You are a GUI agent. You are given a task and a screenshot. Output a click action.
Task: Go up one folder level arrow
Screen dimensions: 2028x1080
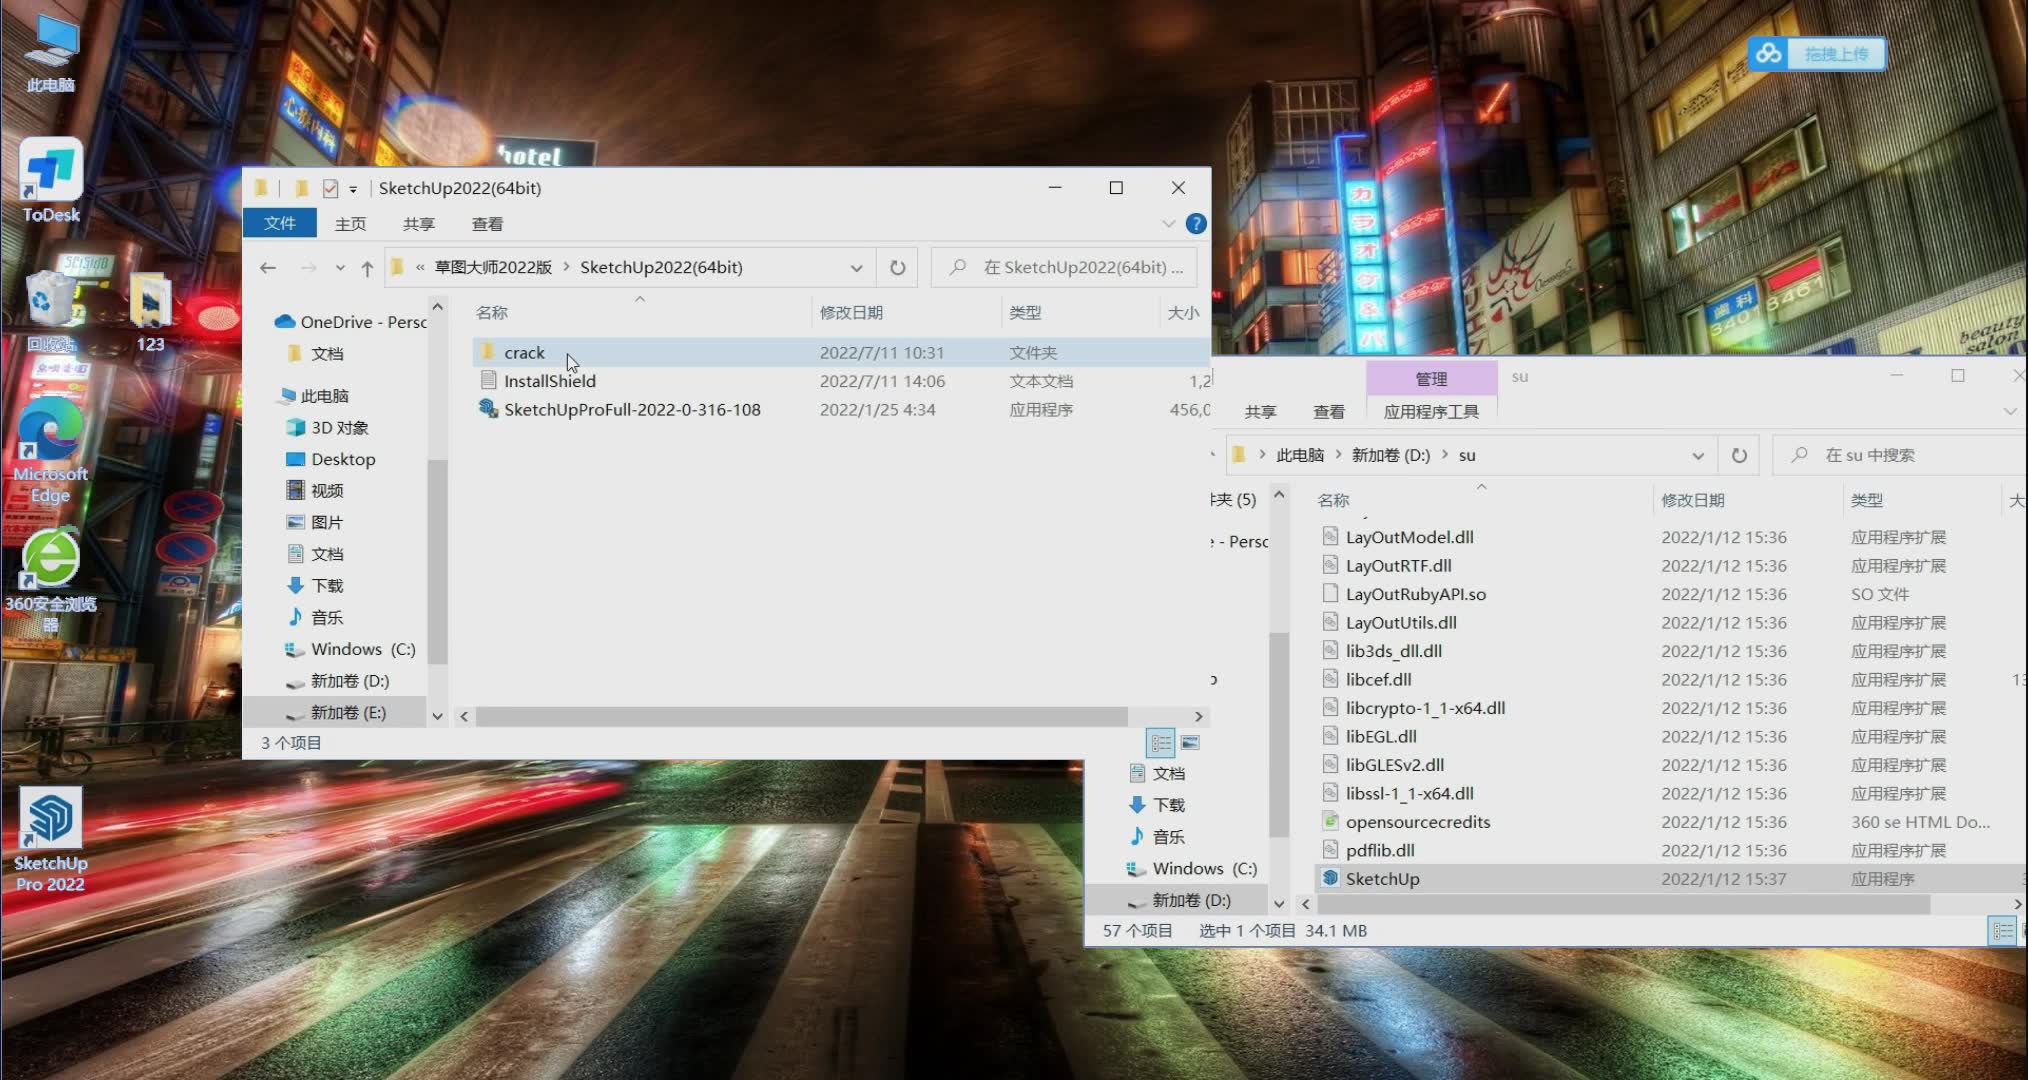(x=367, y=268)
